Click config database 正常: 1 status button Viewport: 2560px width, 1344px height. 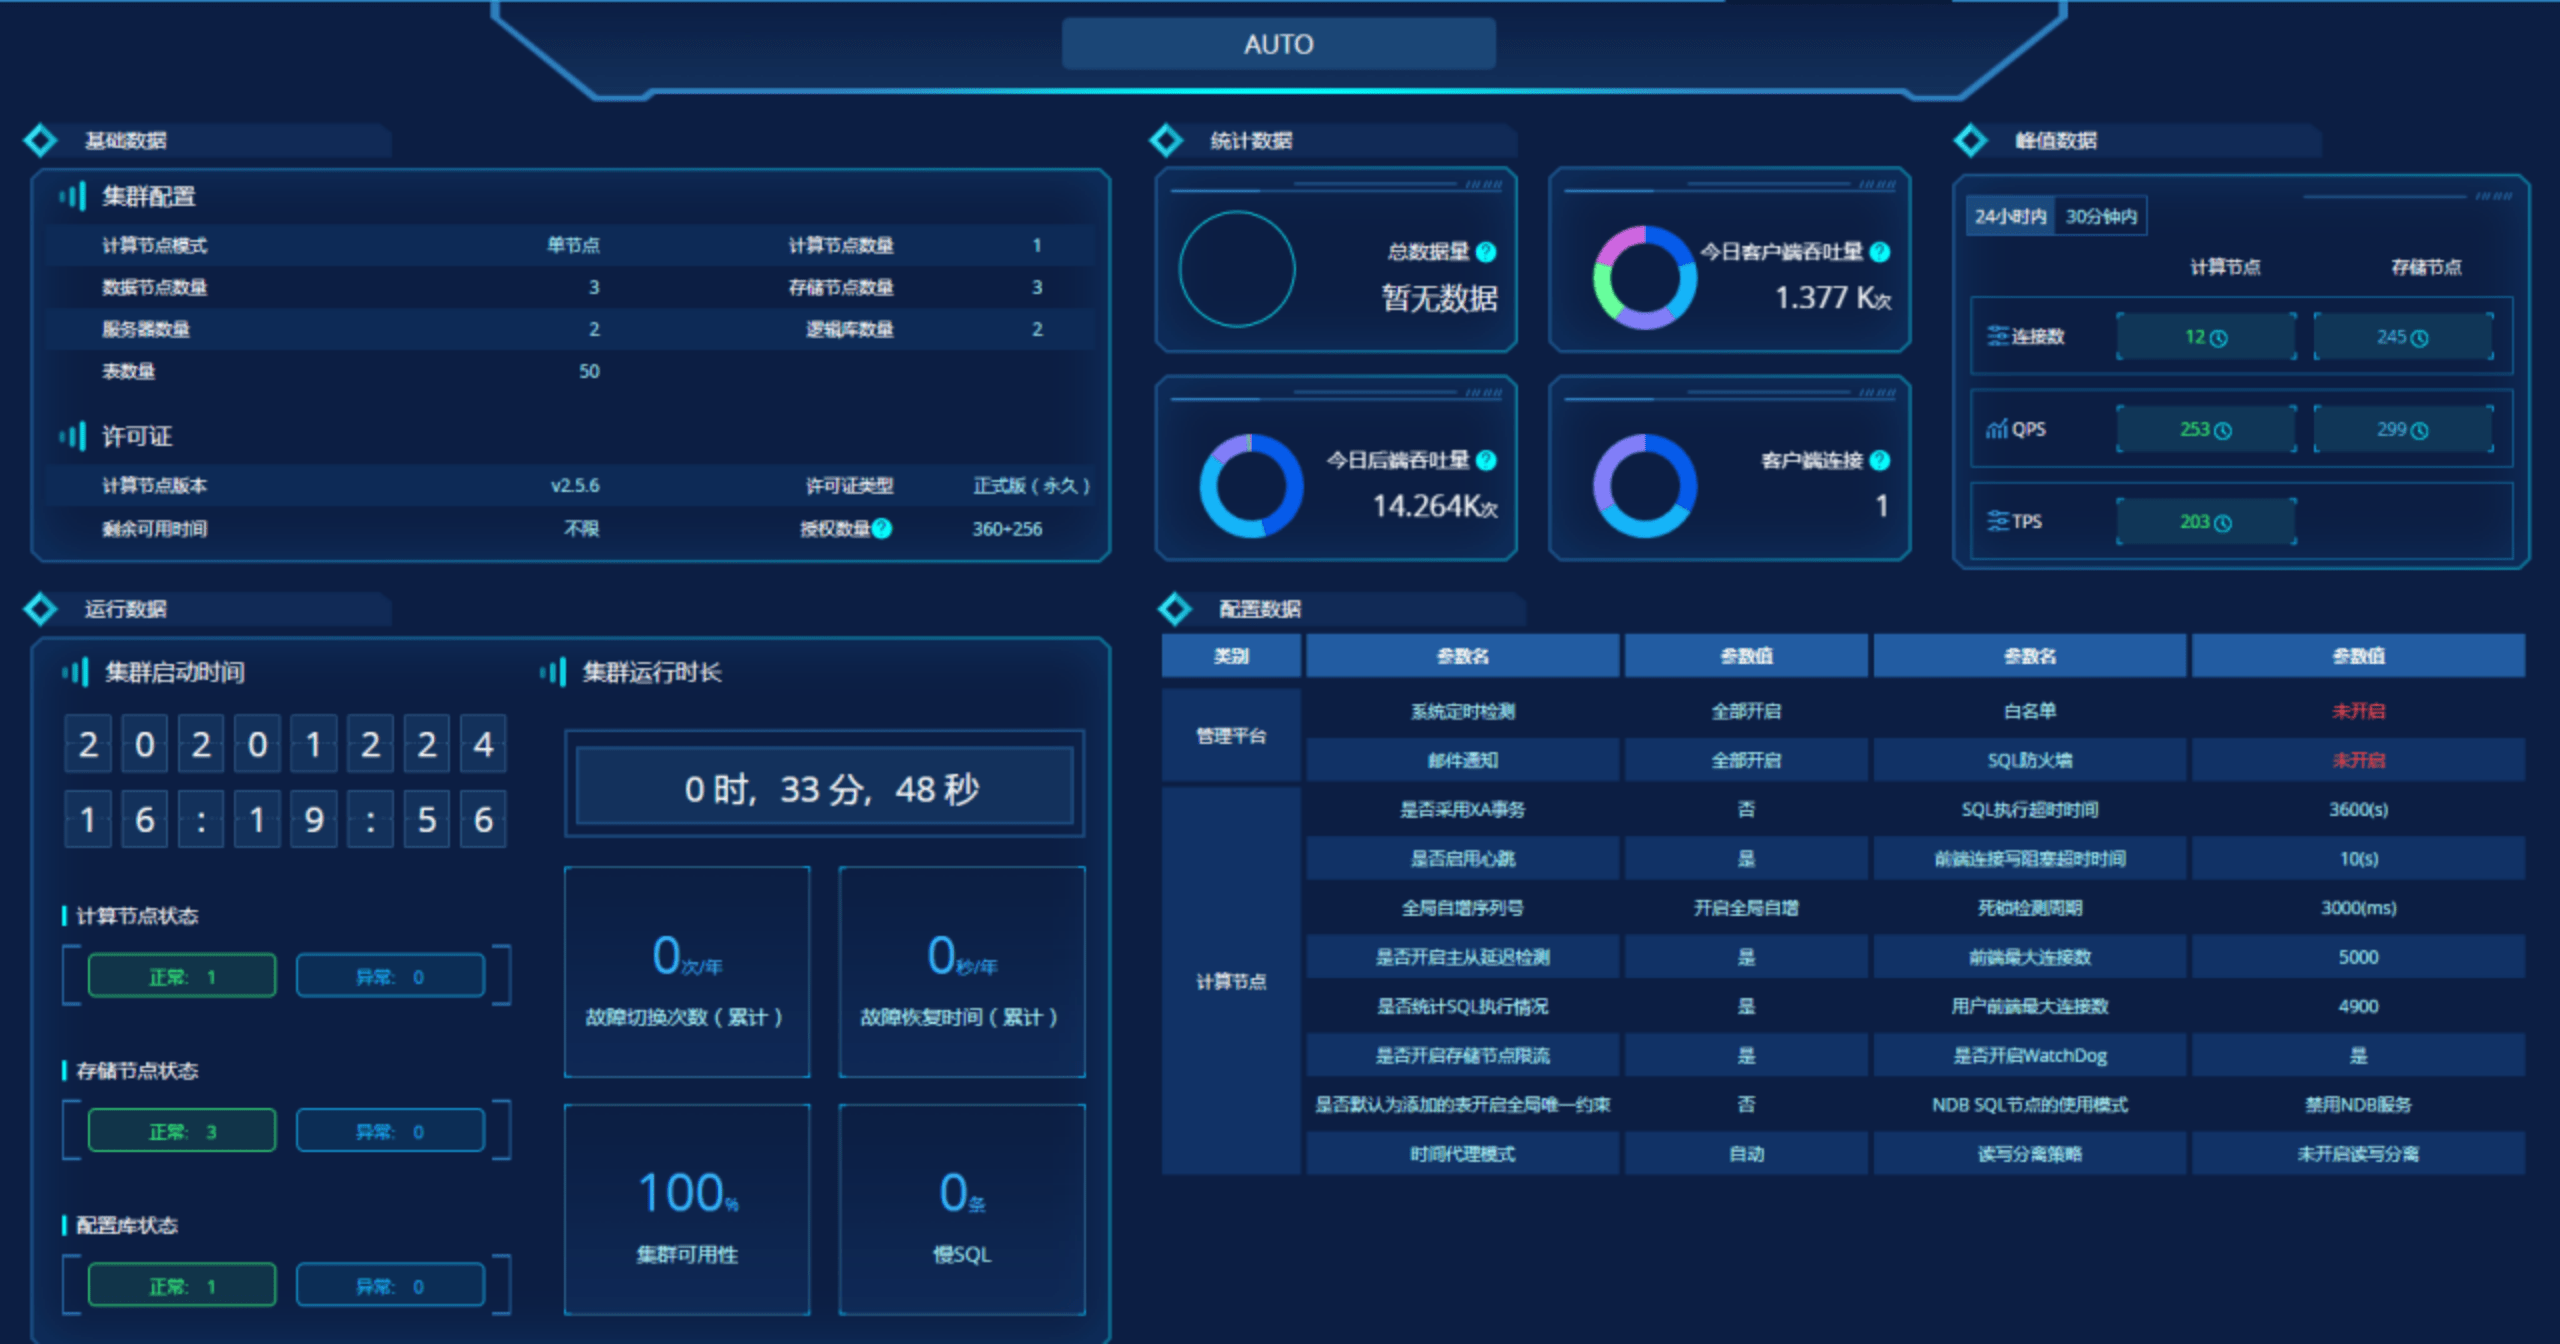[x=182, y=1286]
